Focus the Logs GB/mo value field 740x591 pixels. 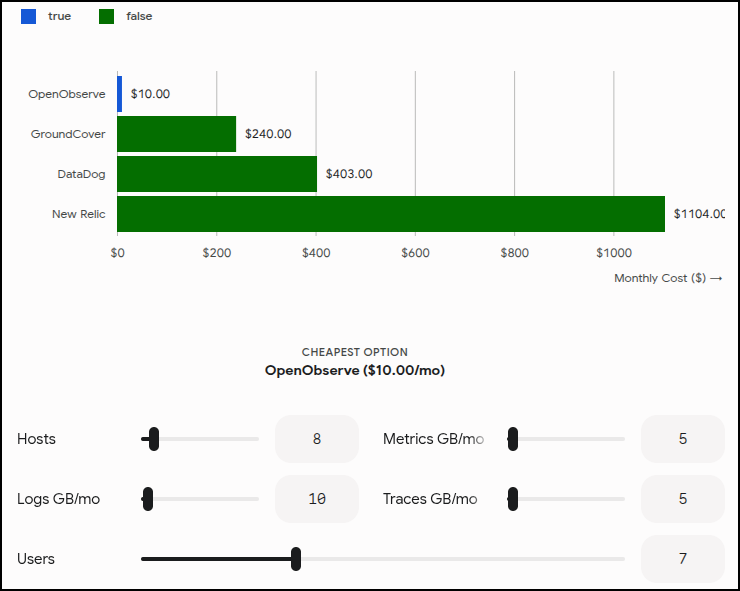click(317, 499)
